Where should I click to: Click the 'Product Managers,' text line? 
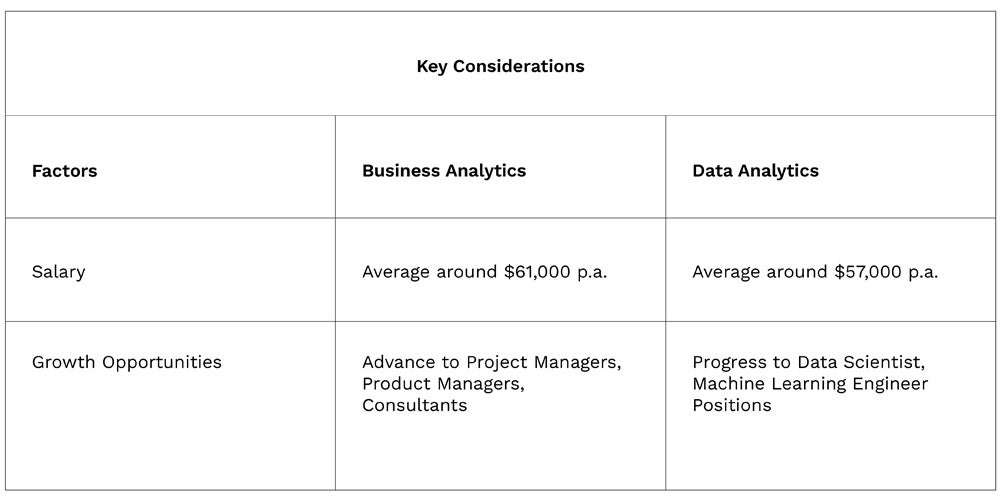(x=442, y=384)
